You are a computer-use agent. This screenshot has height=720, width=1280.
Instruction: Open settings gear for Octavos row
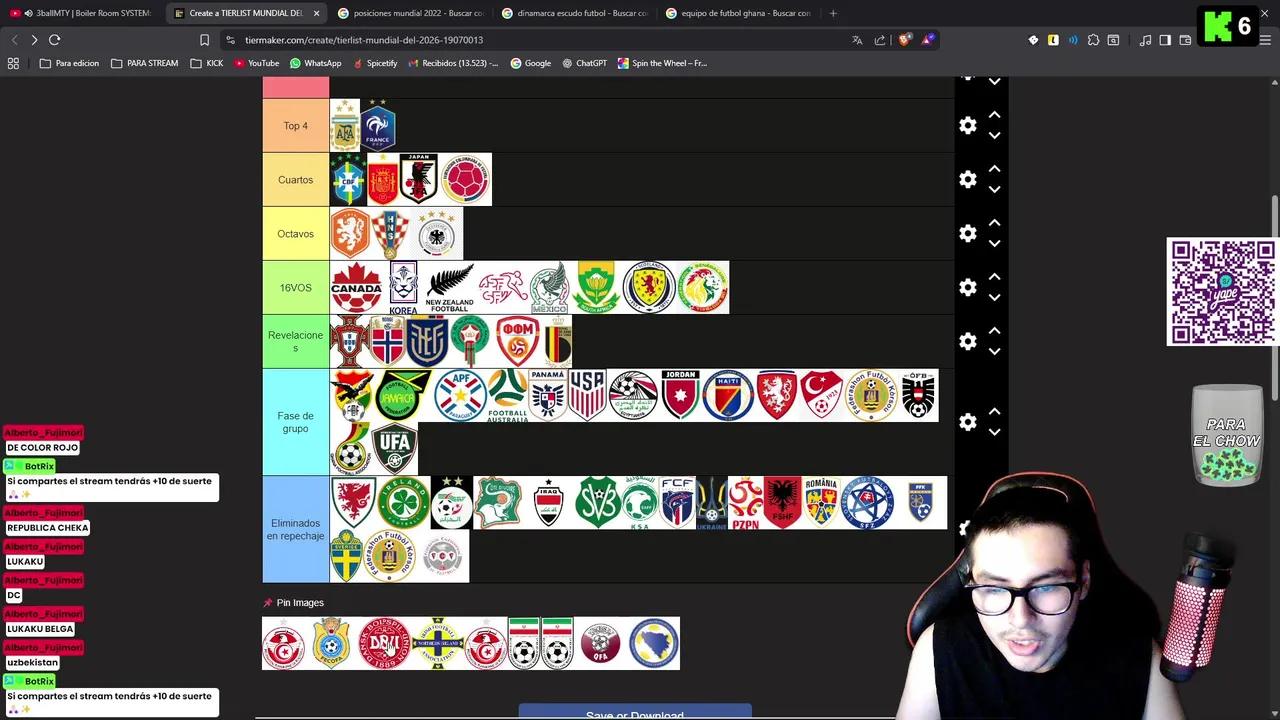[967, 234]
